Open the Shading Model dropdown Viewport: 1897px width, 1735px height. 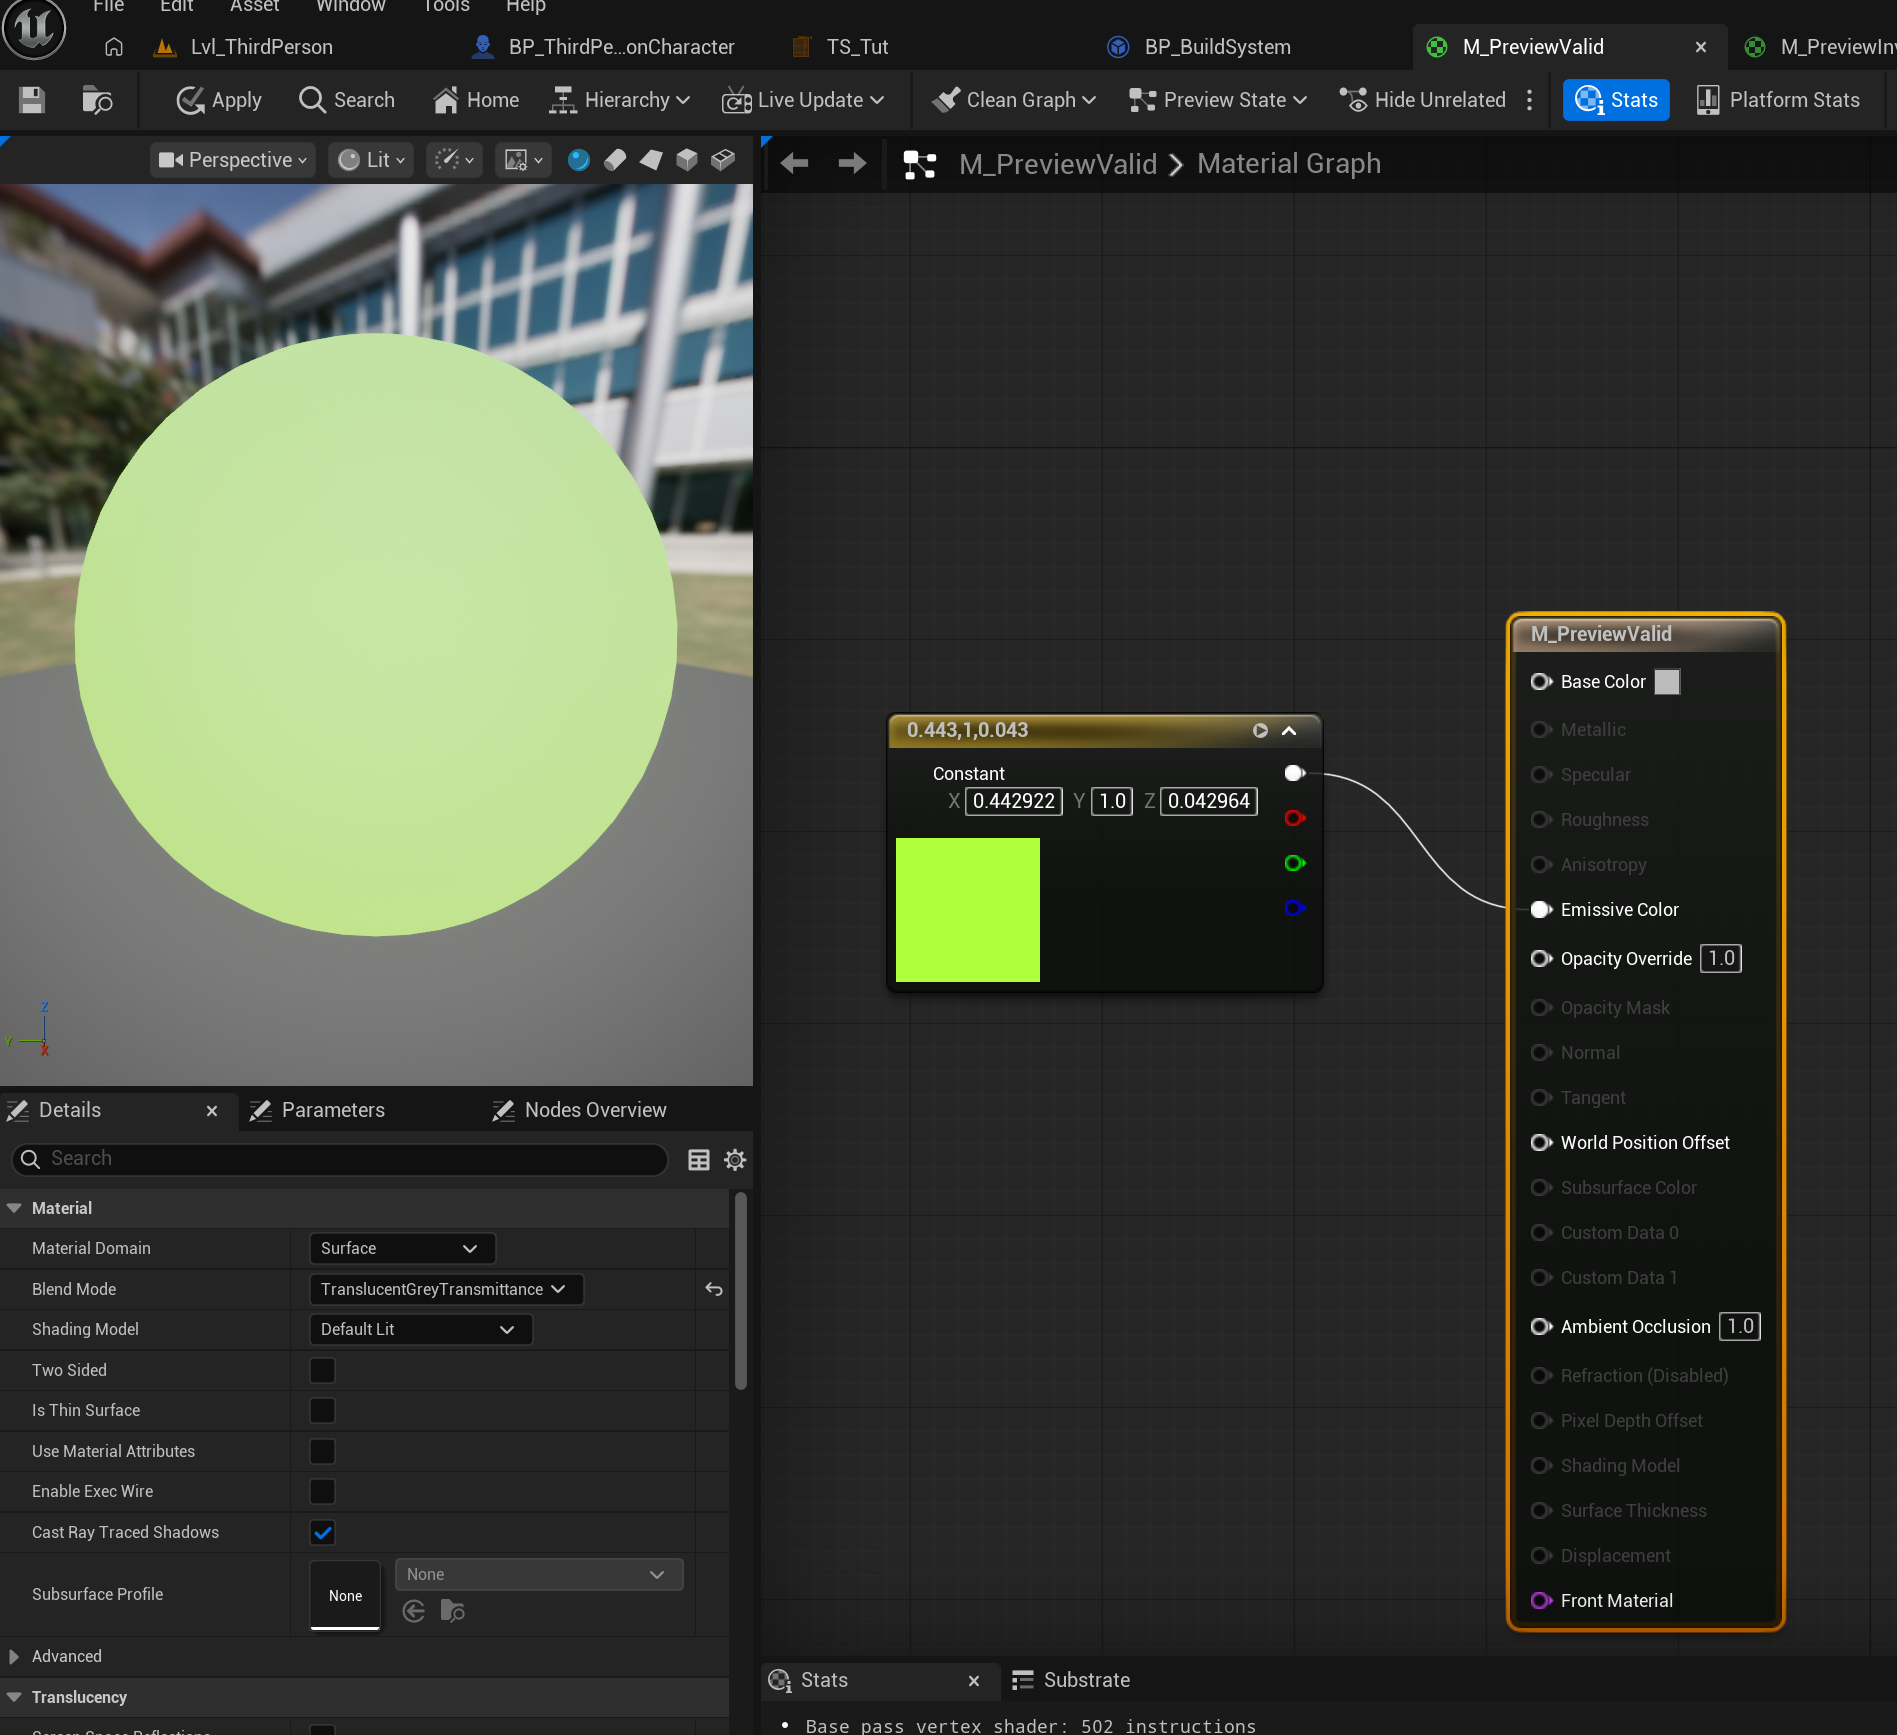419,1329
